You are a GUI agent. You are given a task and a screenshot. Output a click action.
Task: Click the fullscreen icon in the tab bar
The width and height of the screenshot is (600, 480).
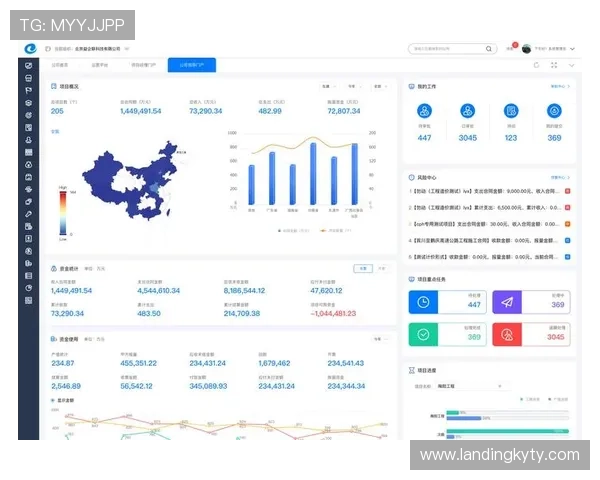tap(554, 65)
